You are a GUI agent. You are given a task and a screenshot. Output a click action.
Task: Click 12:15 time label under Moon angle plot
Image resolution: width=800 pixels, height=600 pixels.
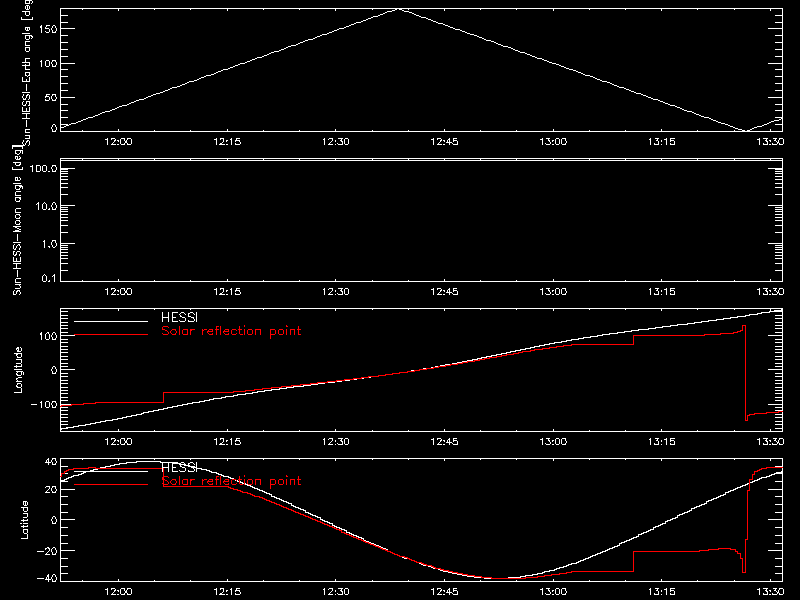pyautogui.click(x=227, y=292)
